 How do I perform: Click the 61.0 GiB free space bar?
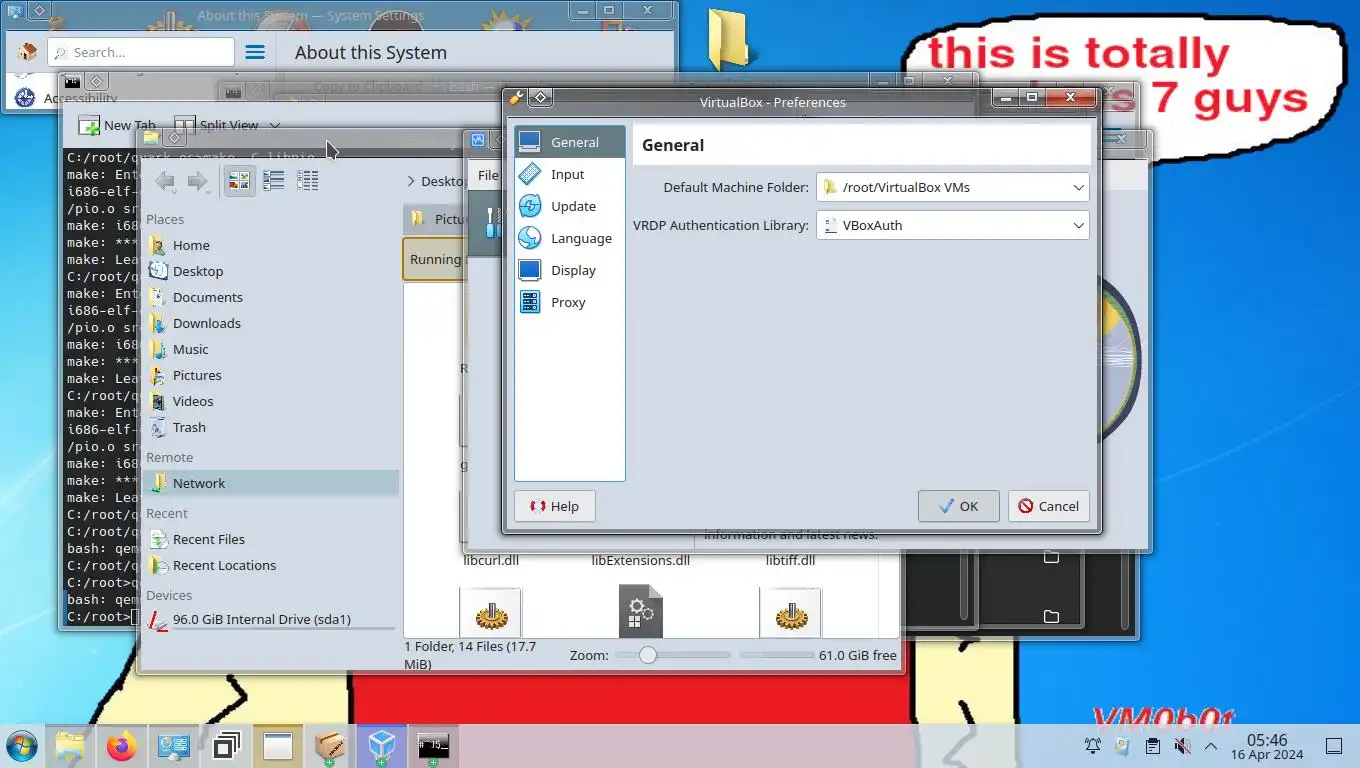tap(776, 655)
